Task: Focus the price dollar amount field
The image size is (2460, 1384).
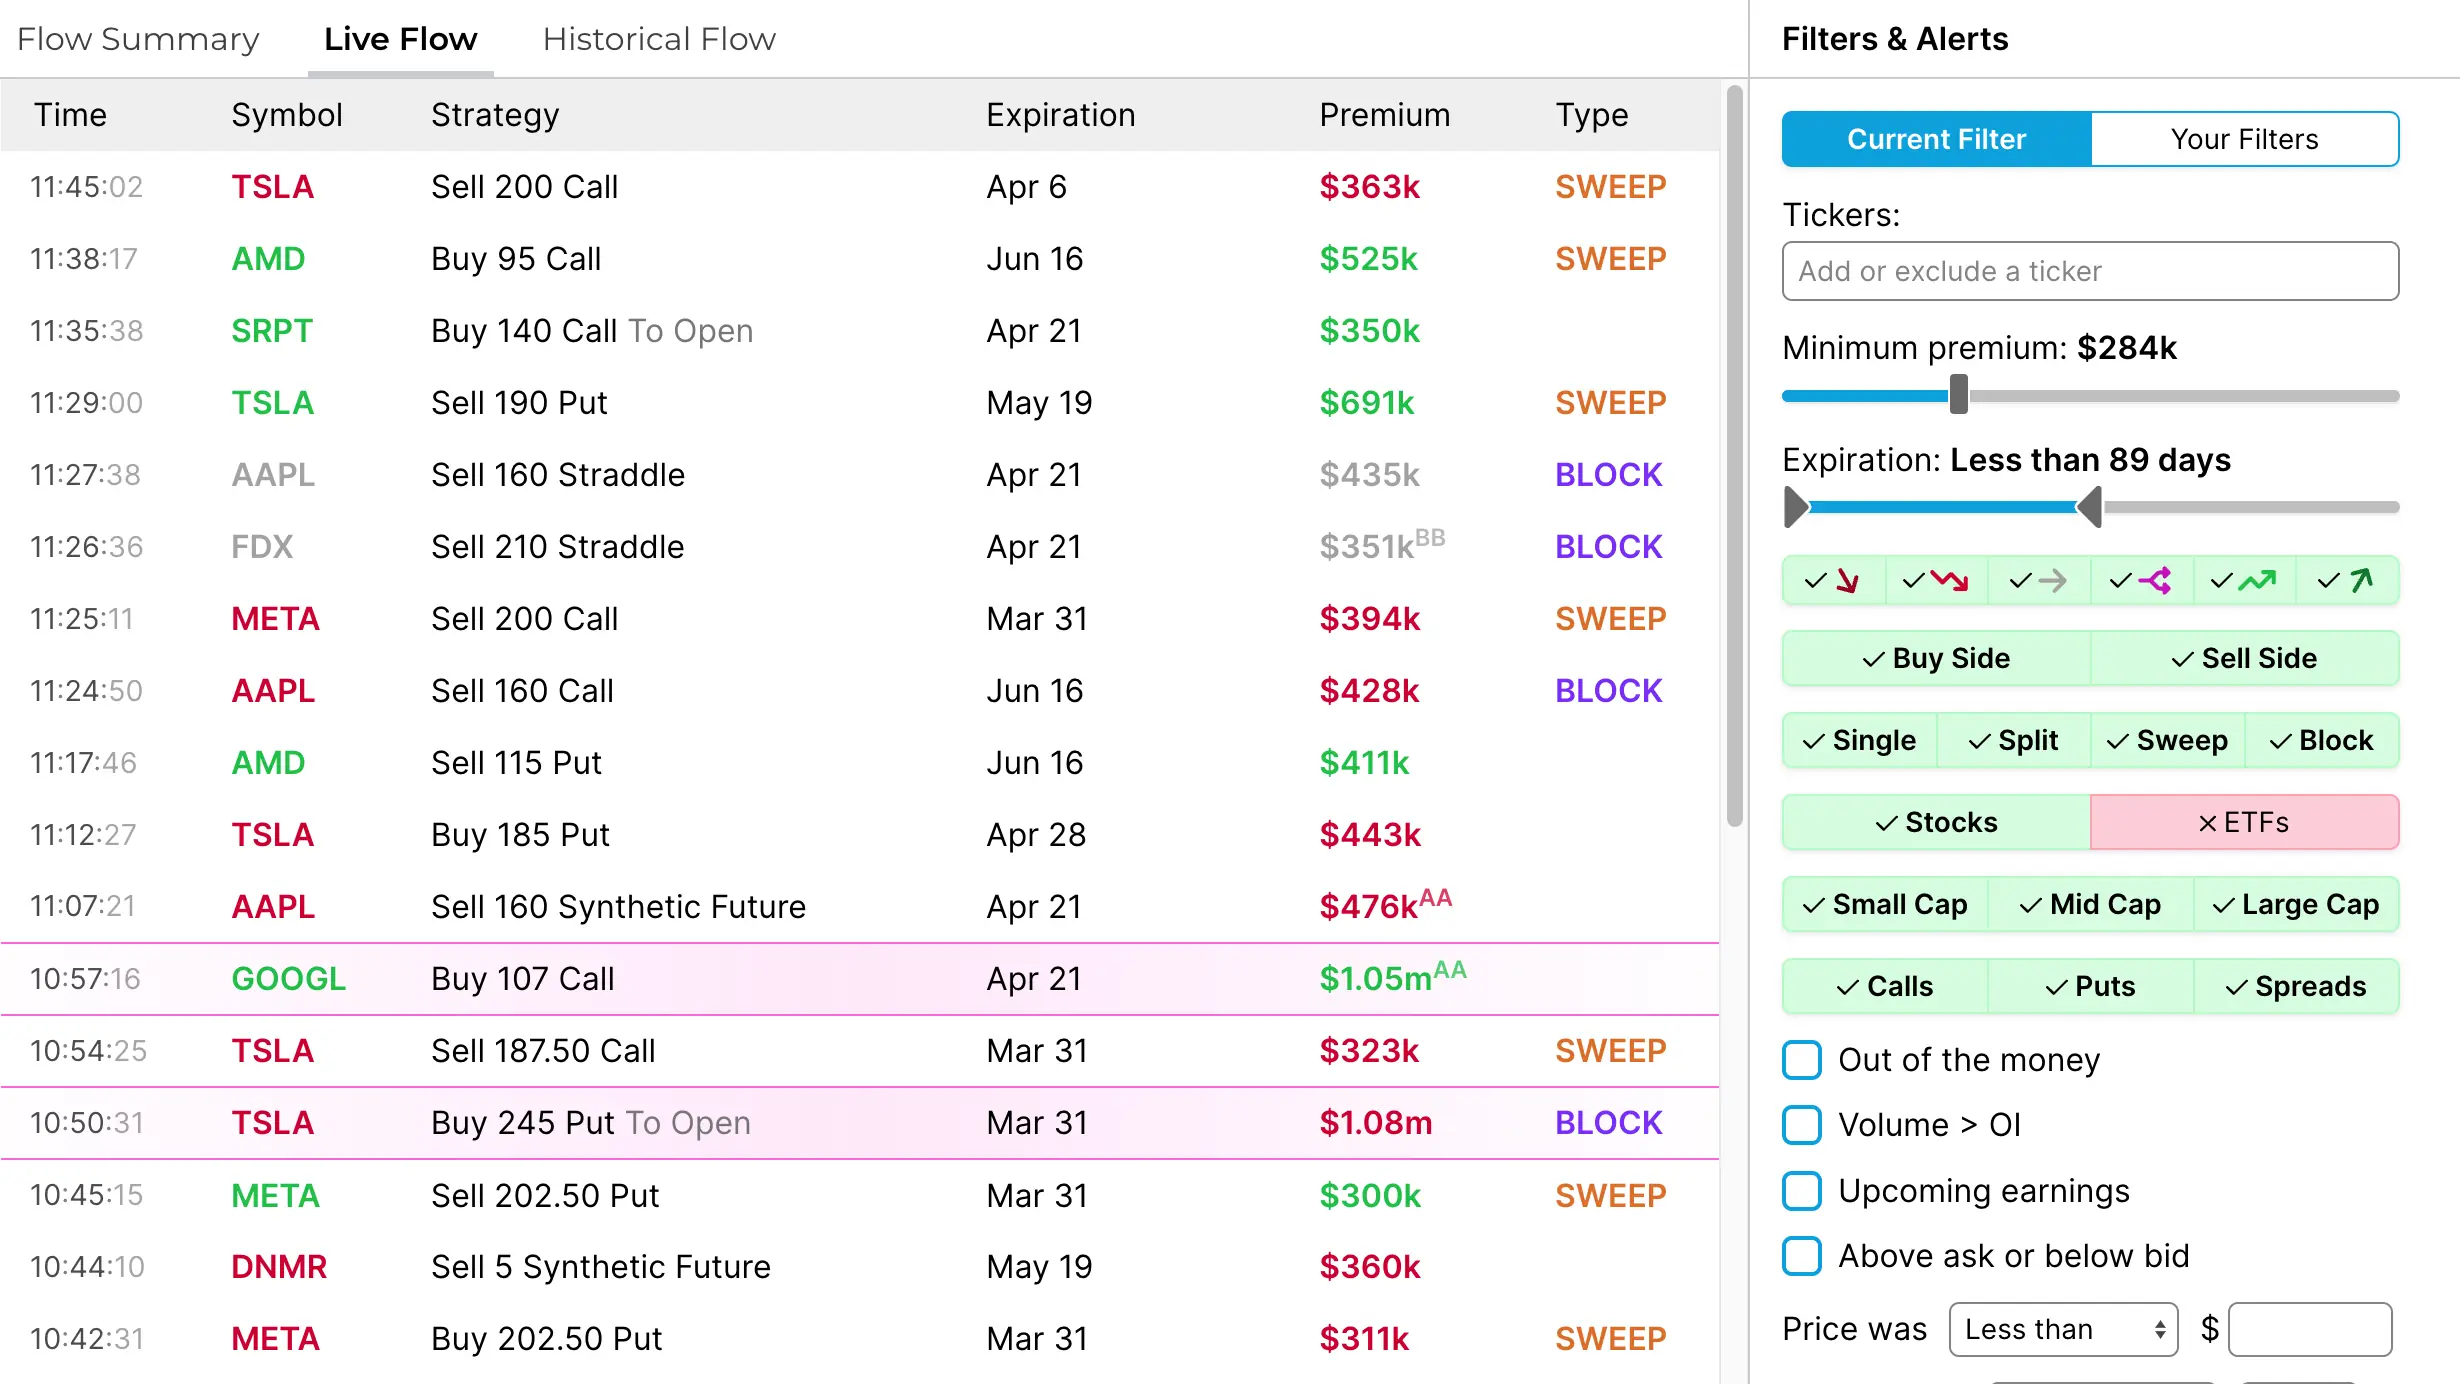Action: point(2310,1329)
